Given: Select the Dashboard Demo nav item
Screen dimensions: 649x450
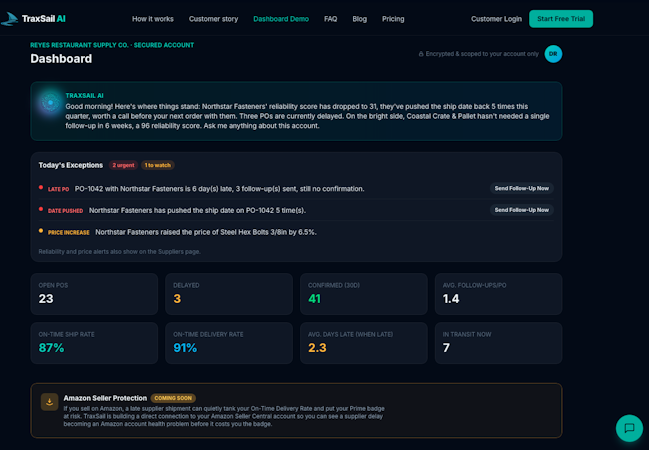Looking at the screenshot, I should click(x=281, y=19).
